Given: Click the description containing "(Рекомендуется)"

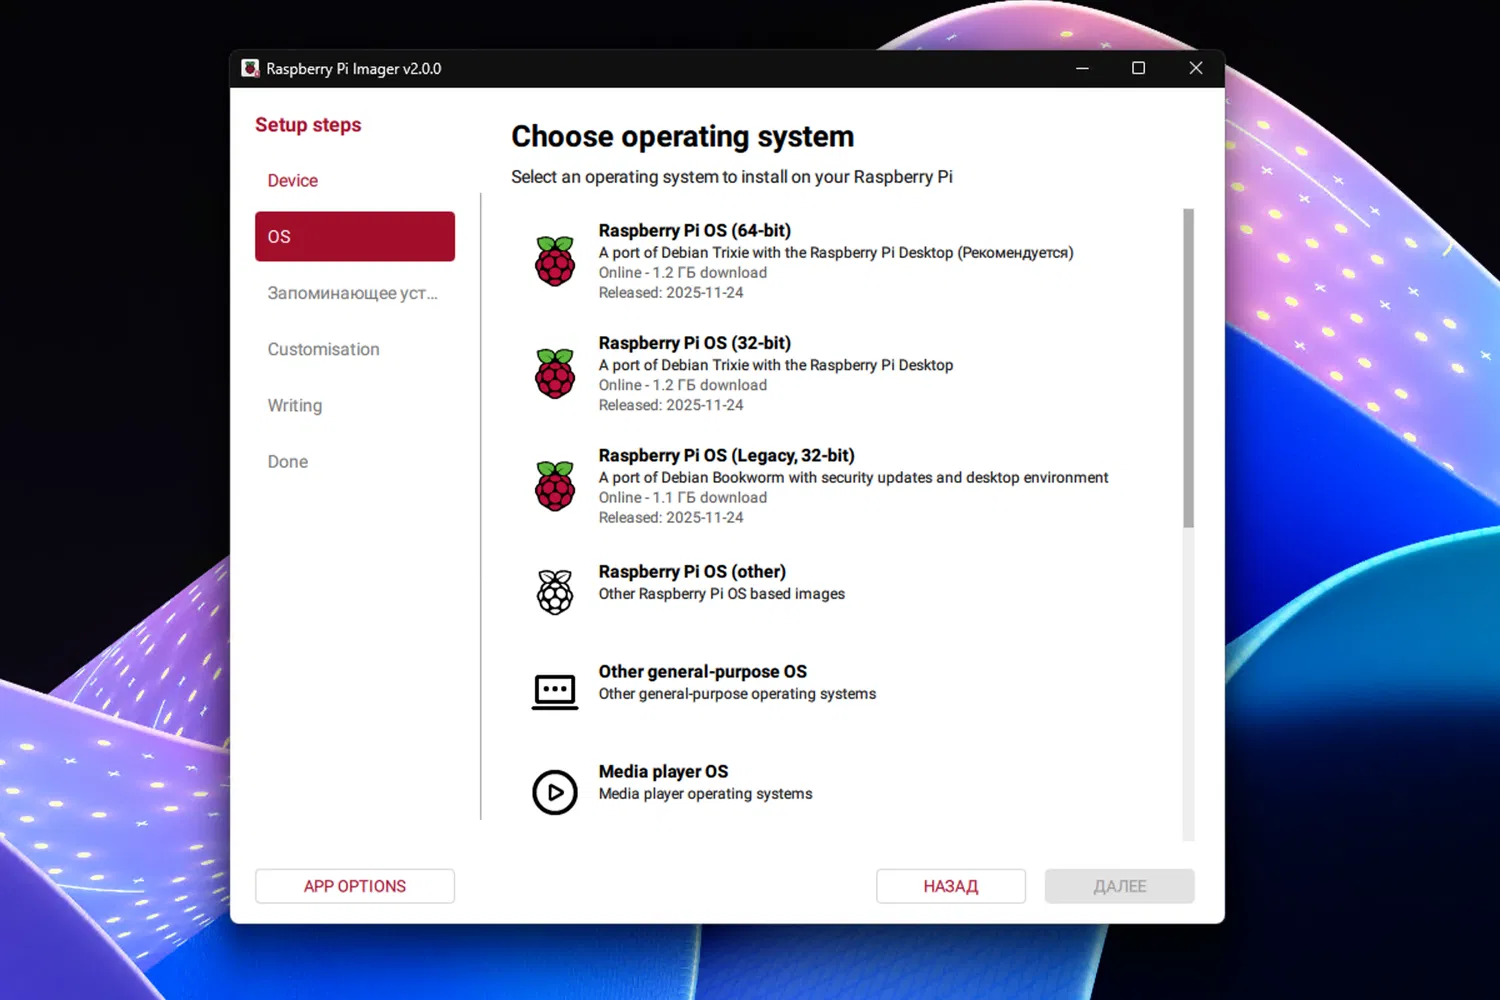Looking at the screenshot, I should 836,253.
